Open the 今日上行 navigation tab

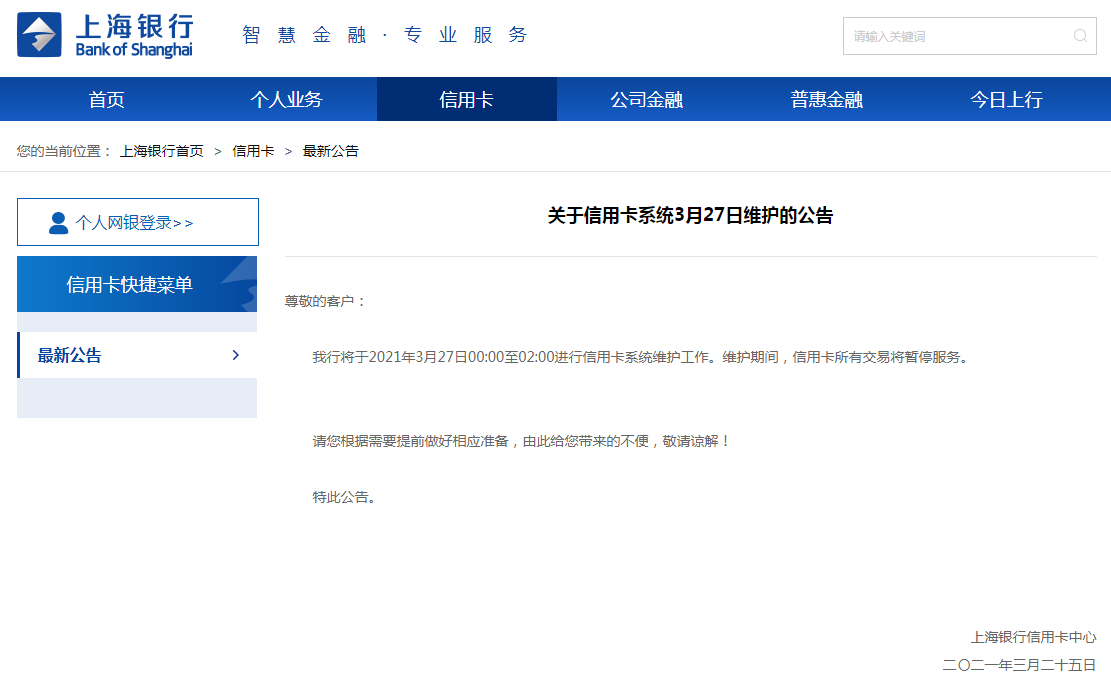coord(1006,99)
